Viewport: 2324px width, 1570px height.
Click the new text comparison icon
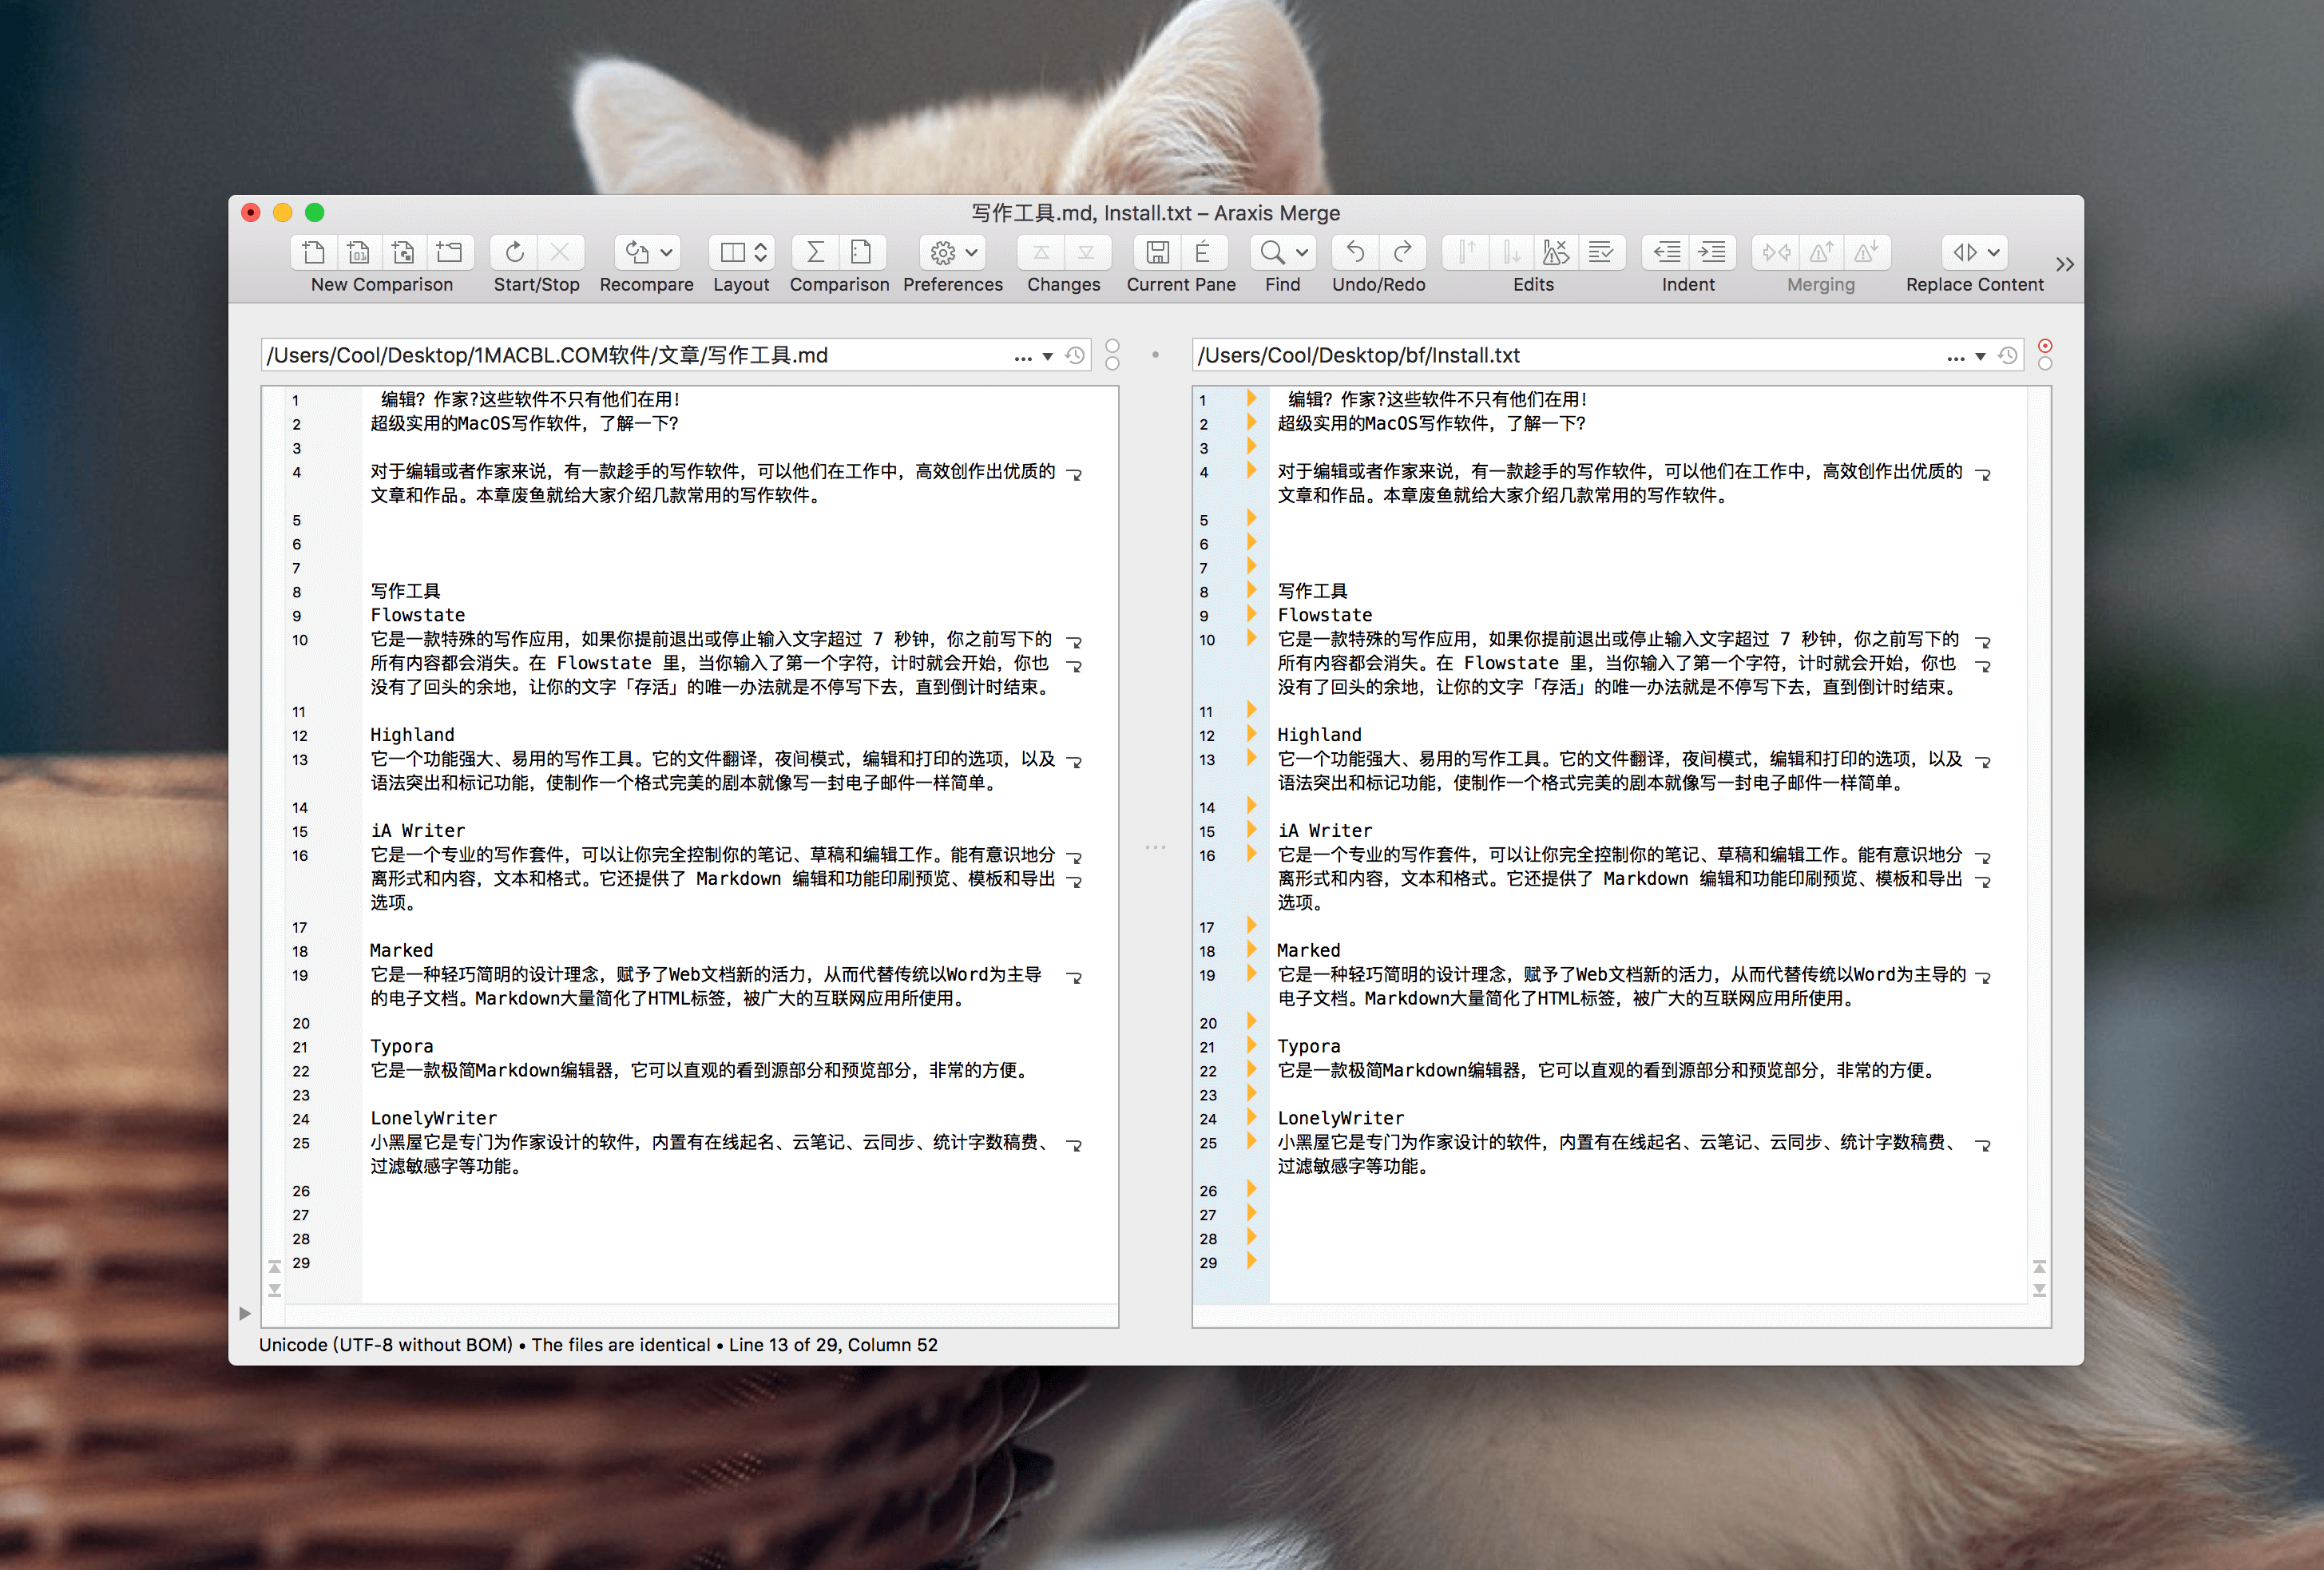[313, 252]
